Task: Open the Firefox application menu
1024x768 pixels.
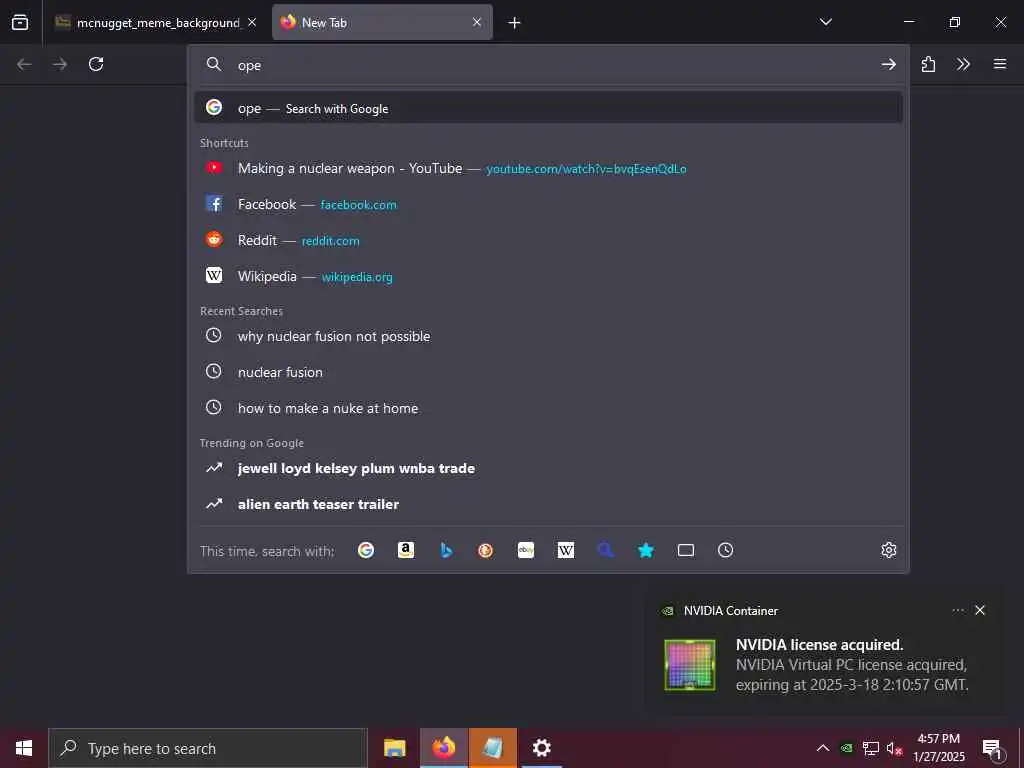Action: [1000, 64]
